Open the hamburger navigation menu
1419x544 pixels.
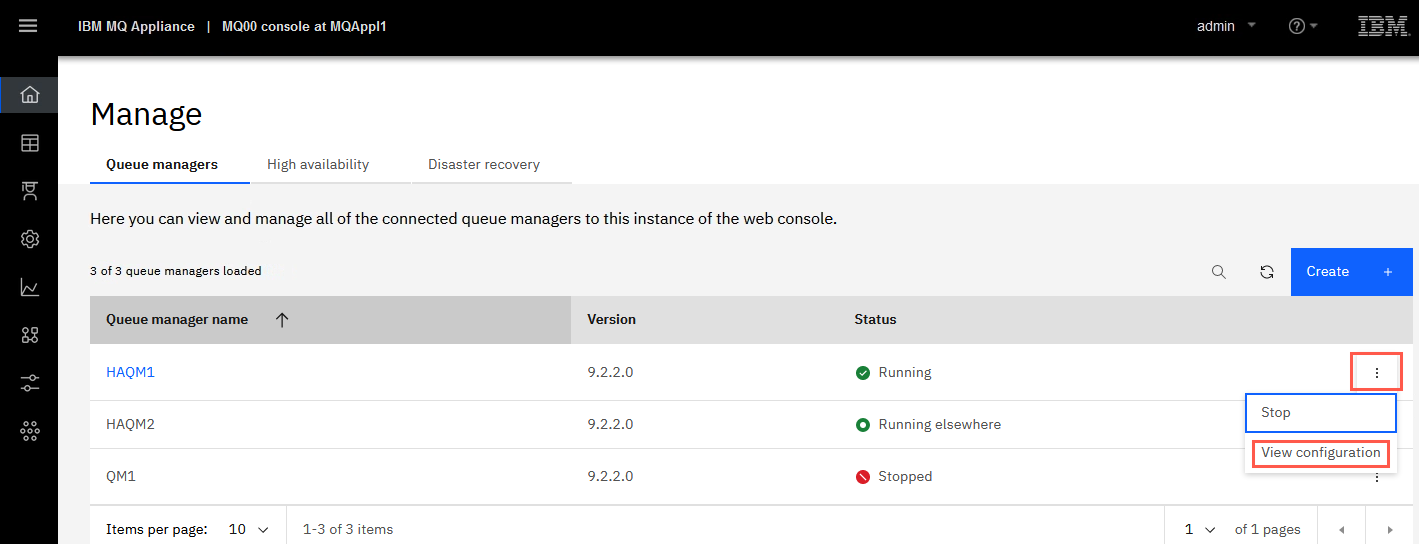point(28,26)
